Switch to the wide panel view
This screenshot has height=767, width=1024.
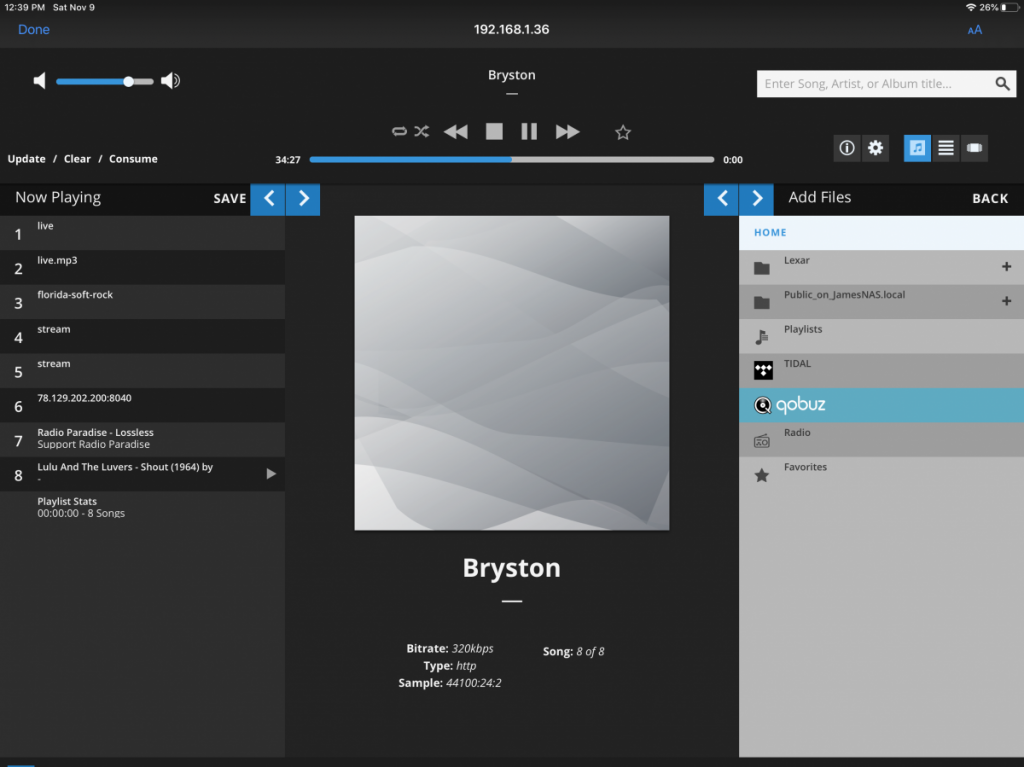tap(974, 148)
